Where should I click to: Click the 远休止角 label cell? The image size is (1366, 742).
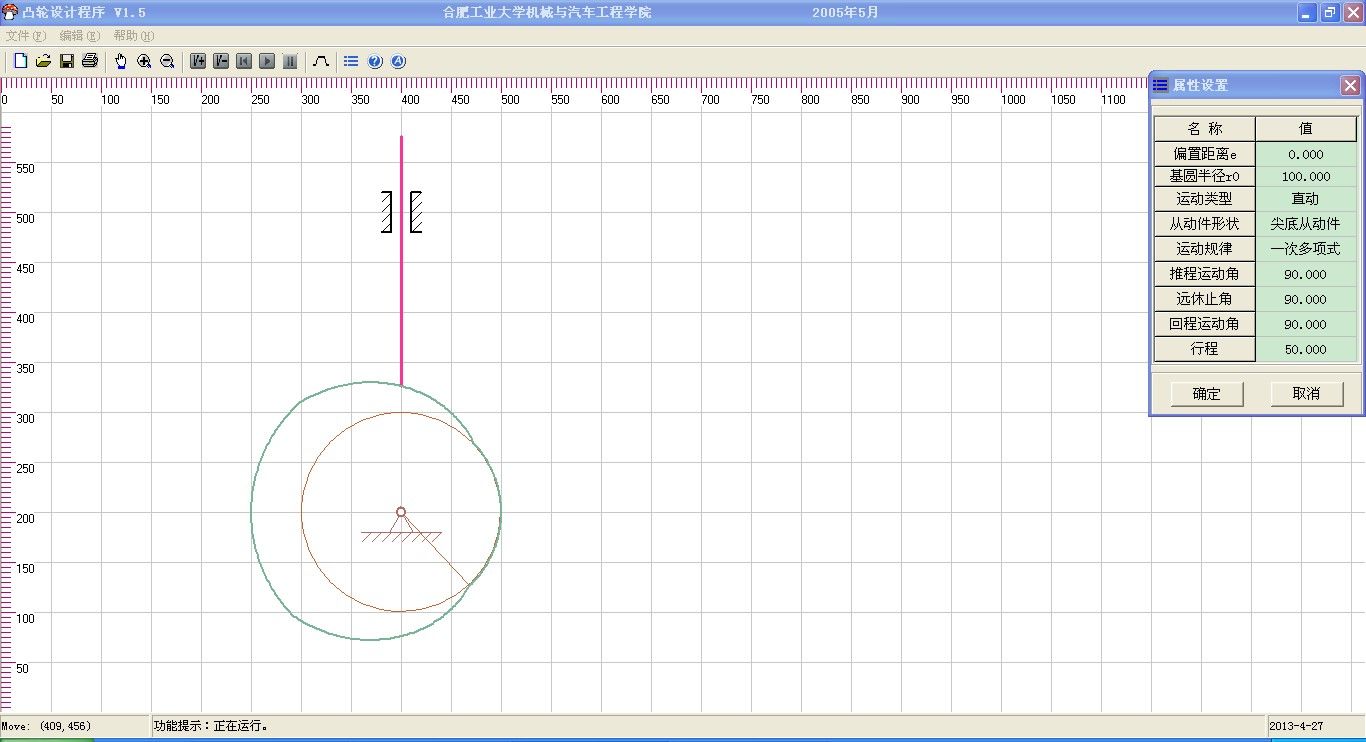(x=1205, y=299)
